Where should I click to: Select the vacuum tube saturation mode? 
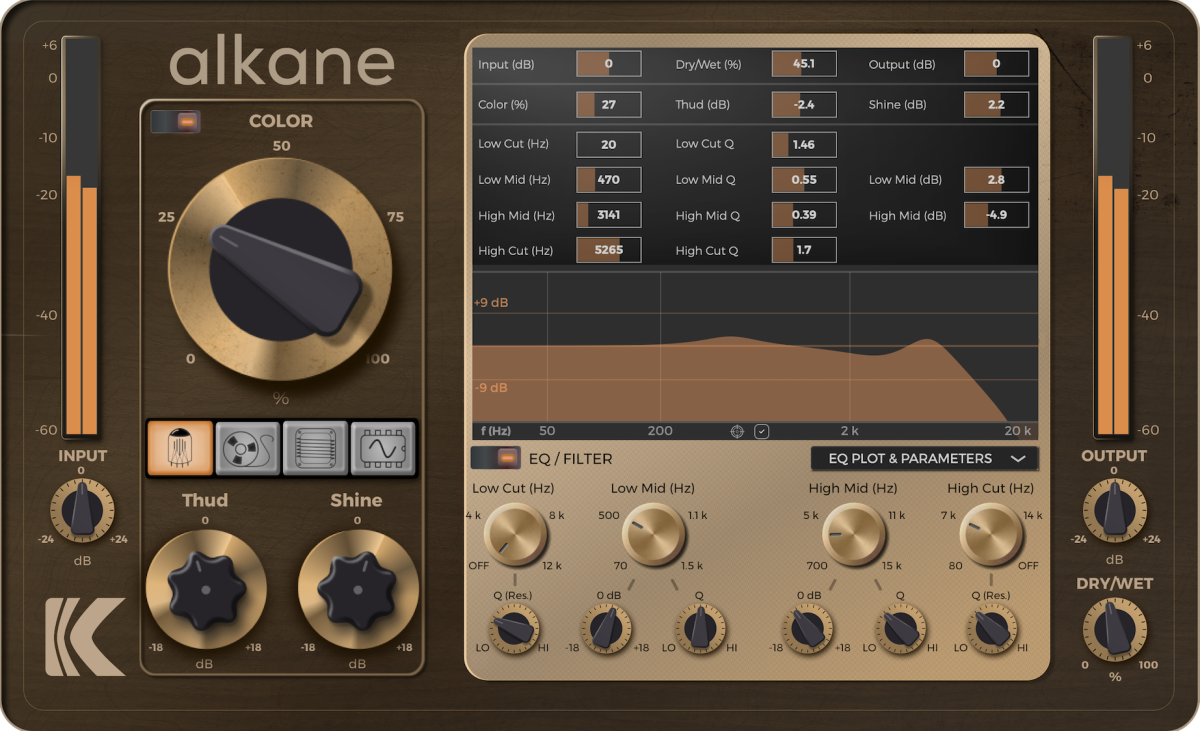pos(181,447)
